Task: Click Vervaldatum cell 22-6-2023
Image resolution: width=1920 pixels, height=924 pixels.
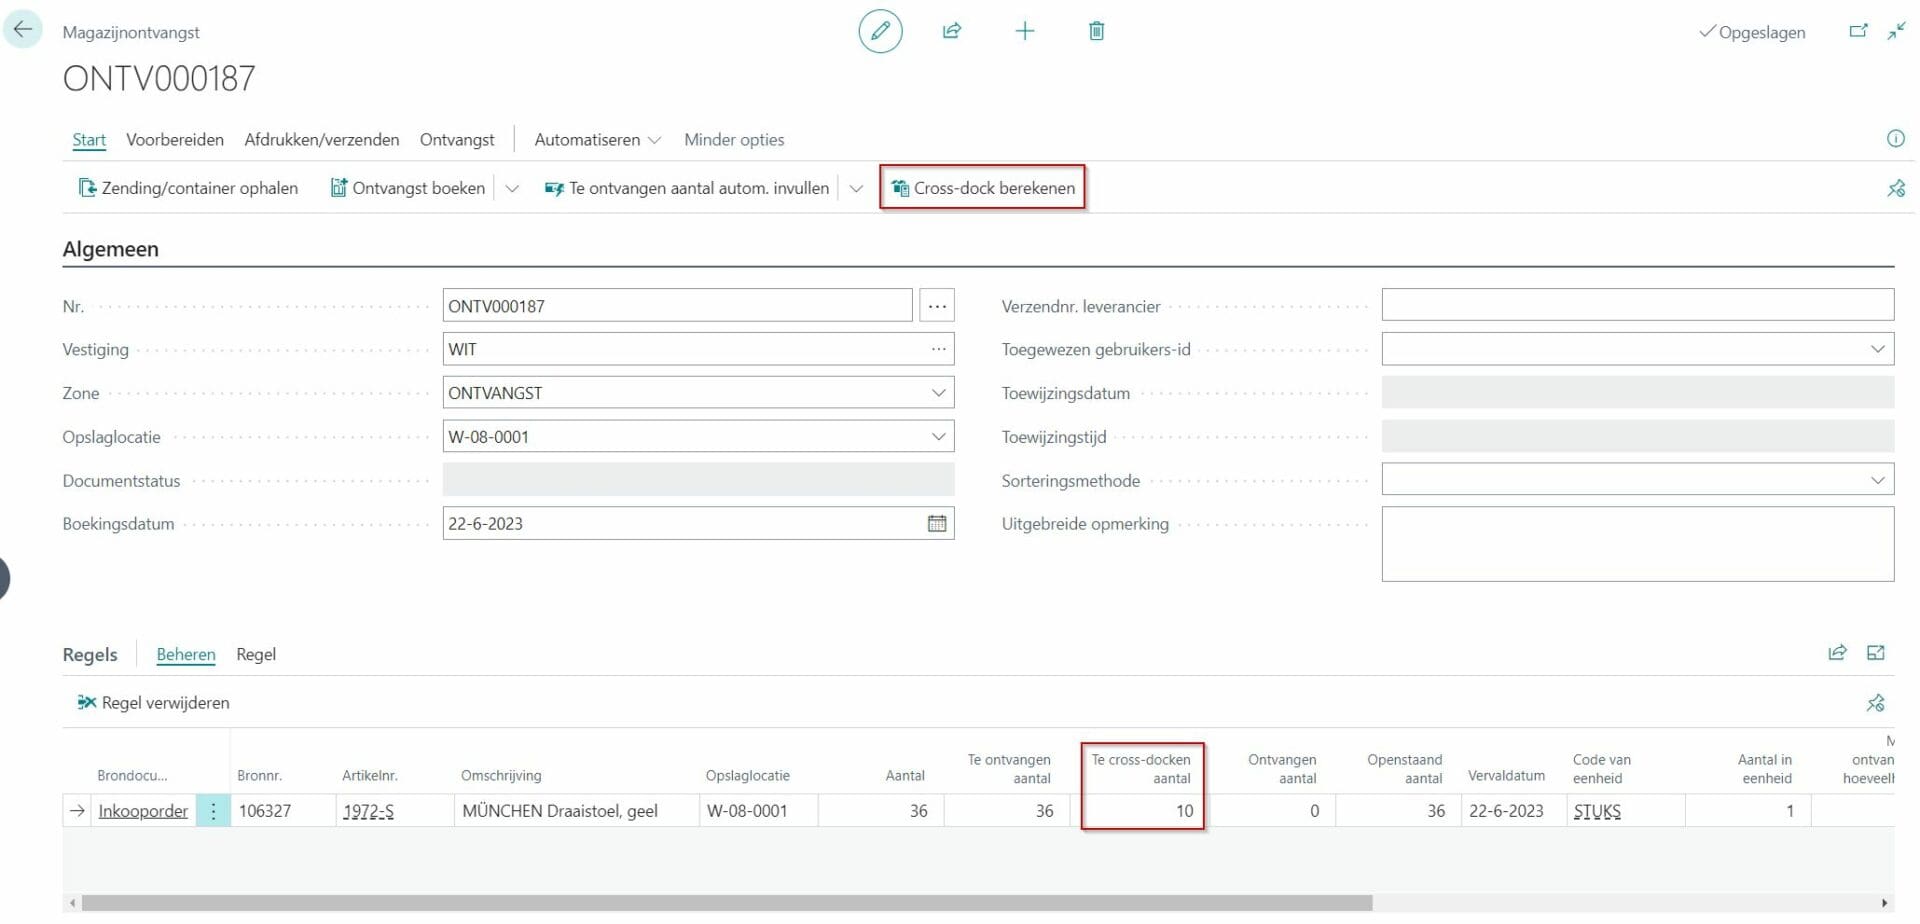Action: point(1512,811)
